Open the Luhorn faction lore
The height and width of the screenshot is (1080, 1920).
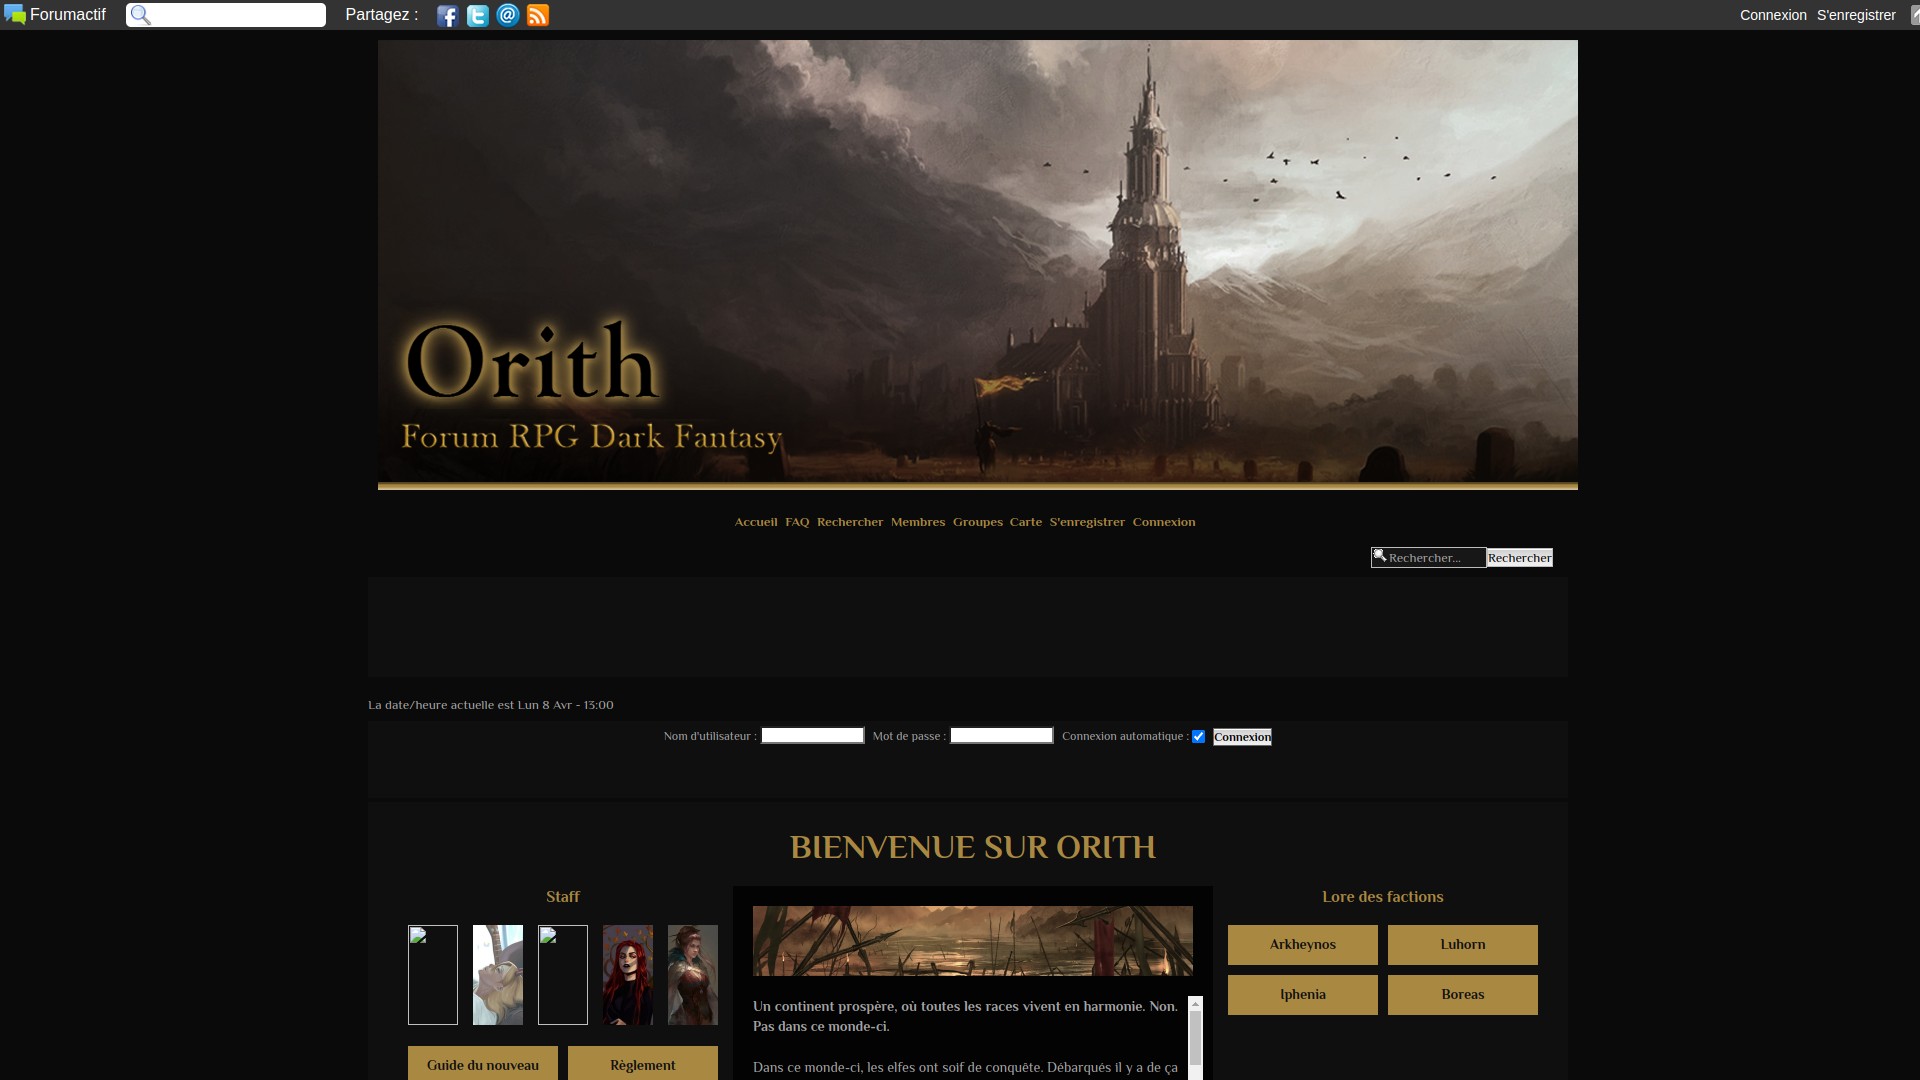click(x=1463, y=945)
